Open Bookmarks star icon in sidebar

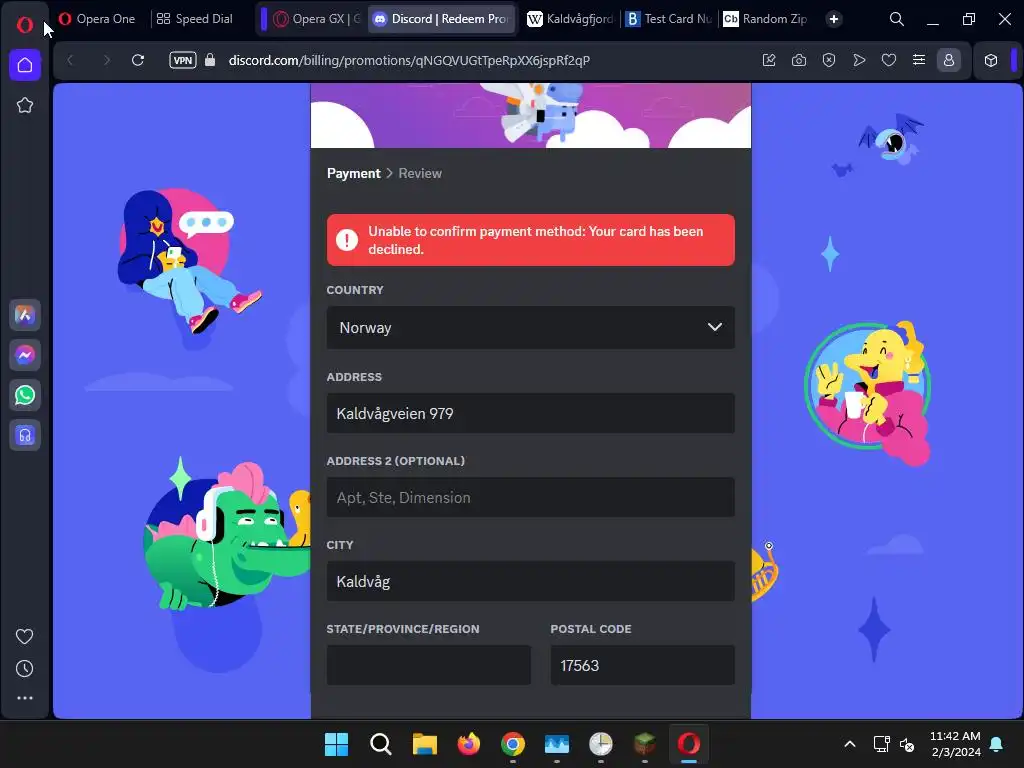click(x=25, y=105)
